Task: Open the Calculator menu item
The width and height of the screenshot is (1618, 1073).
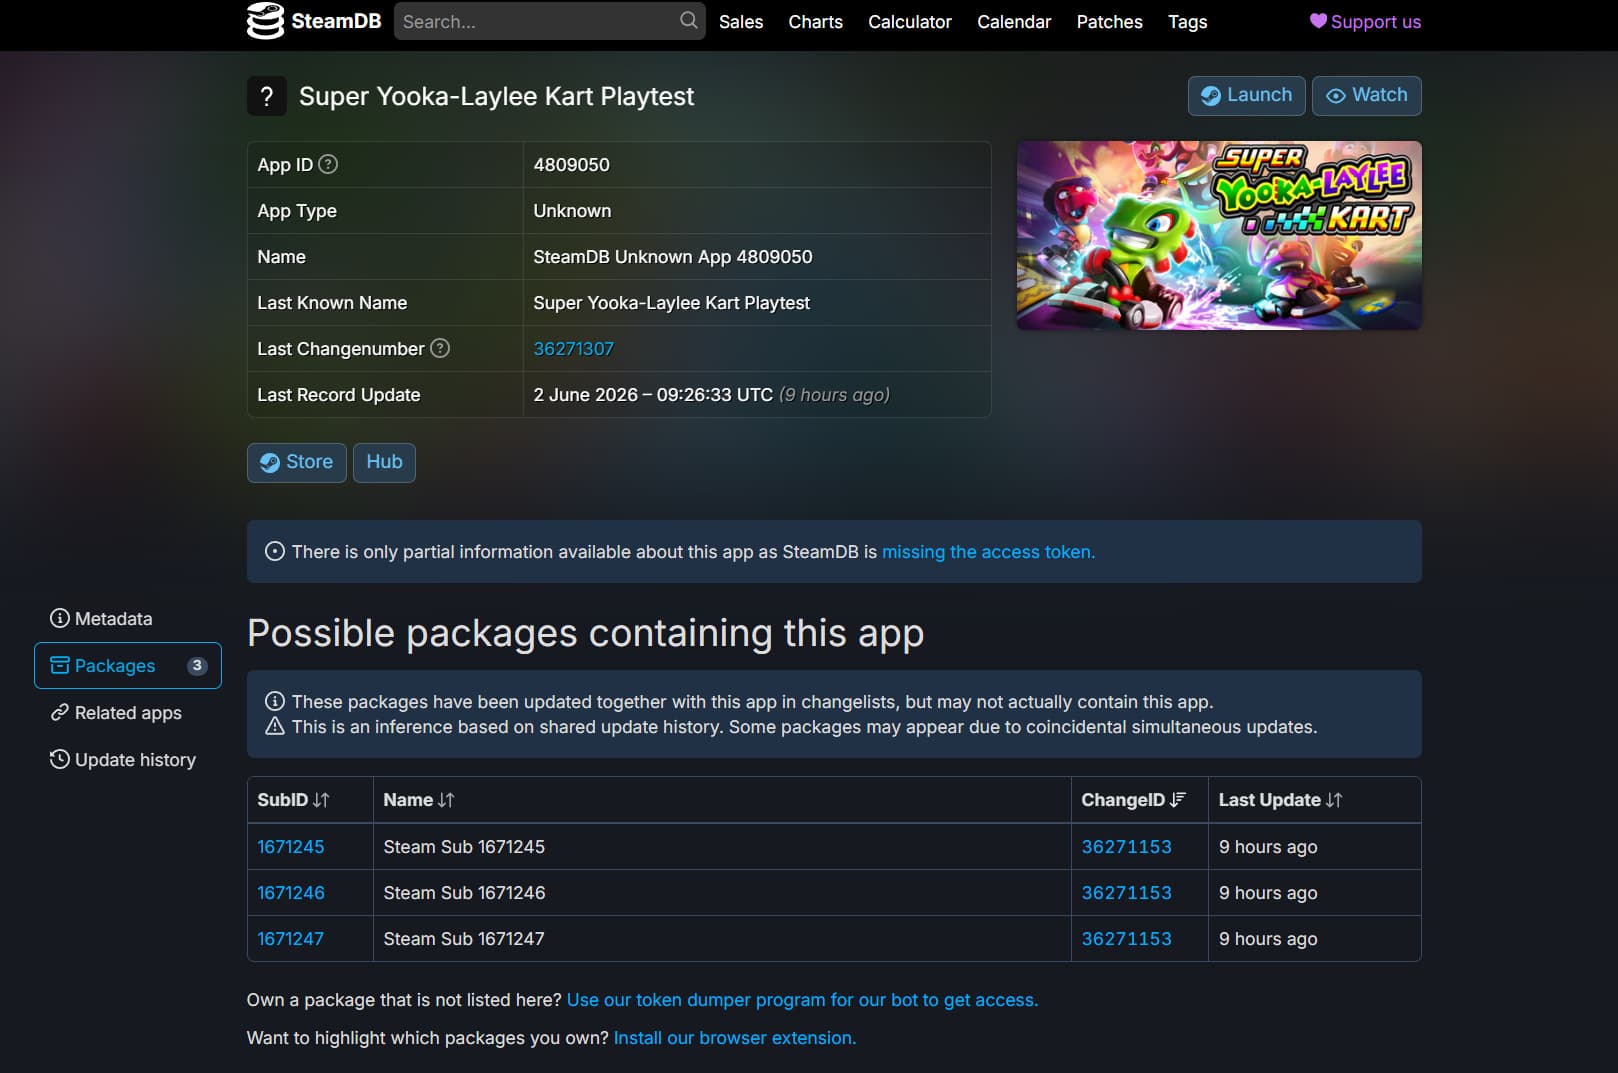Action: click(910, 22)
